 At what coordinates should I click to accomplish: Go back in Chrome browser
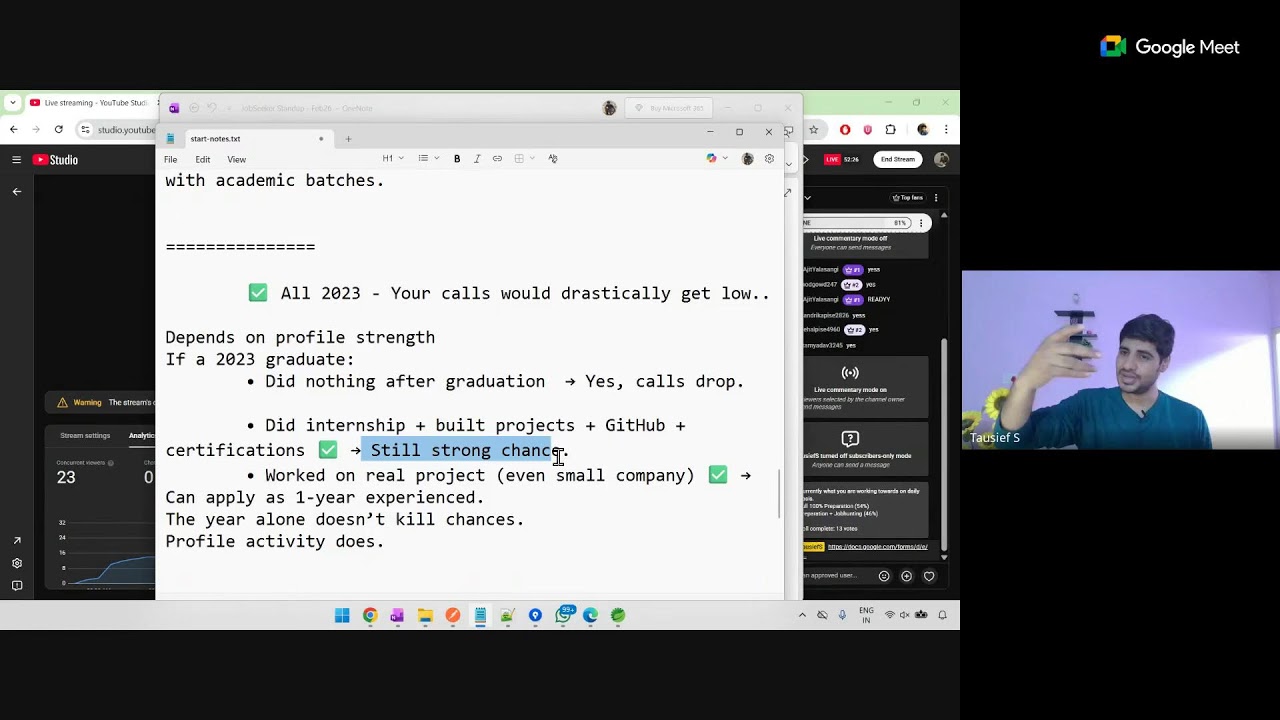[x=13, y=129]
